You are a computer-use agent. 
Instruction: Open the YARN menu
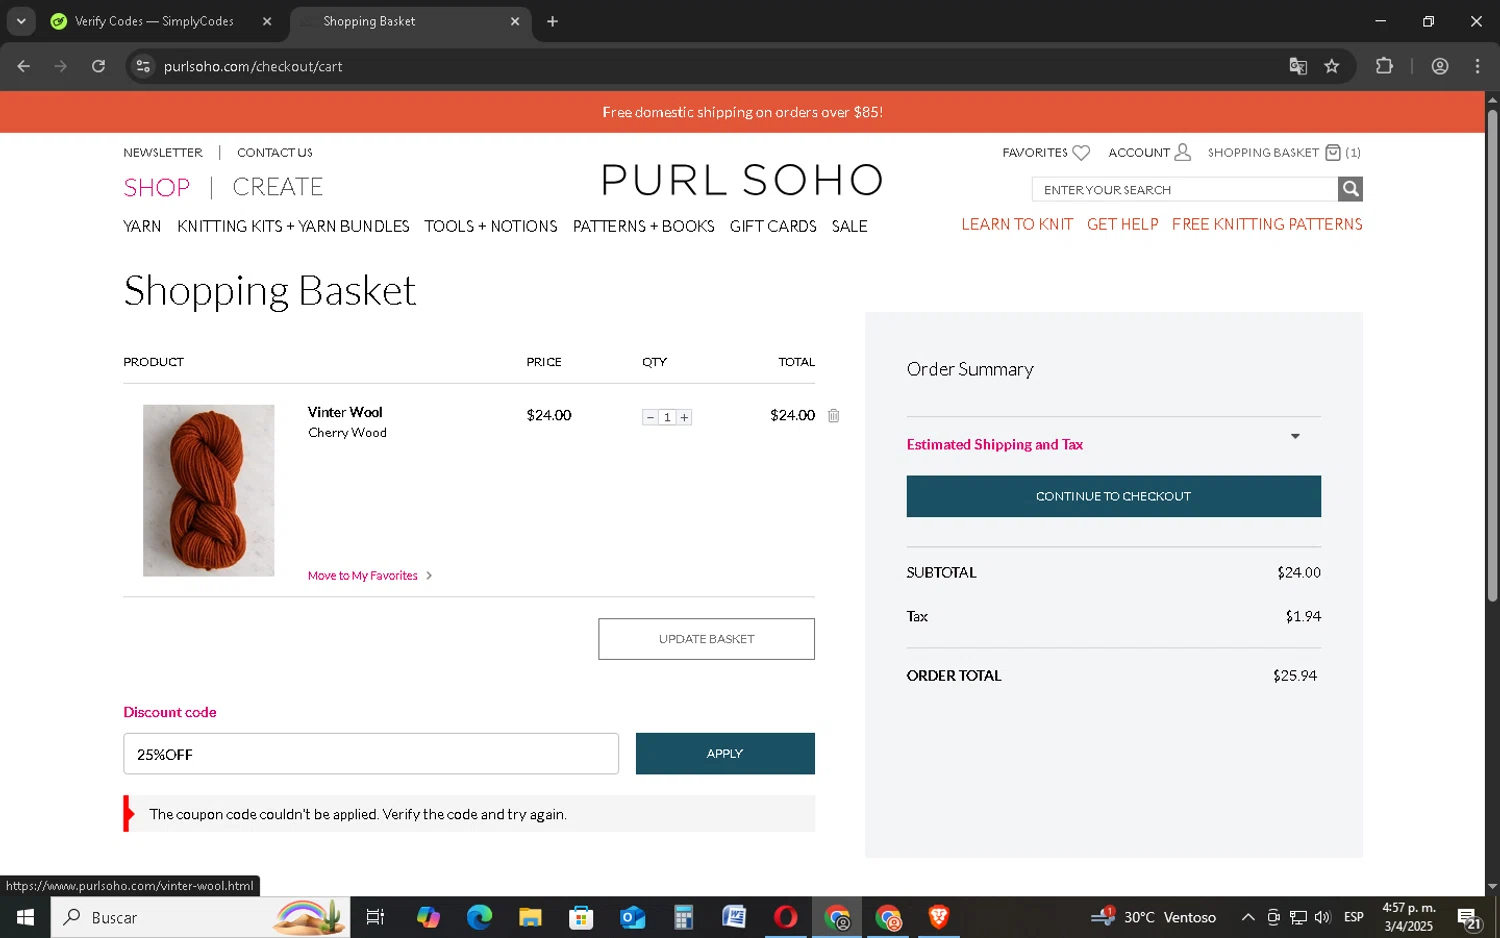[142, 227]
